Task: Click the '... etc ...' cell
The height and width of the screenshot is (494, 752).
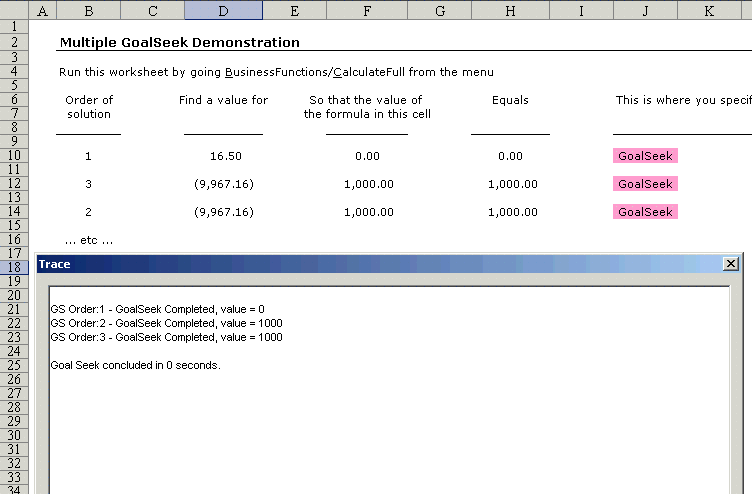Action: pyautogui.click(x=88, y=240)
